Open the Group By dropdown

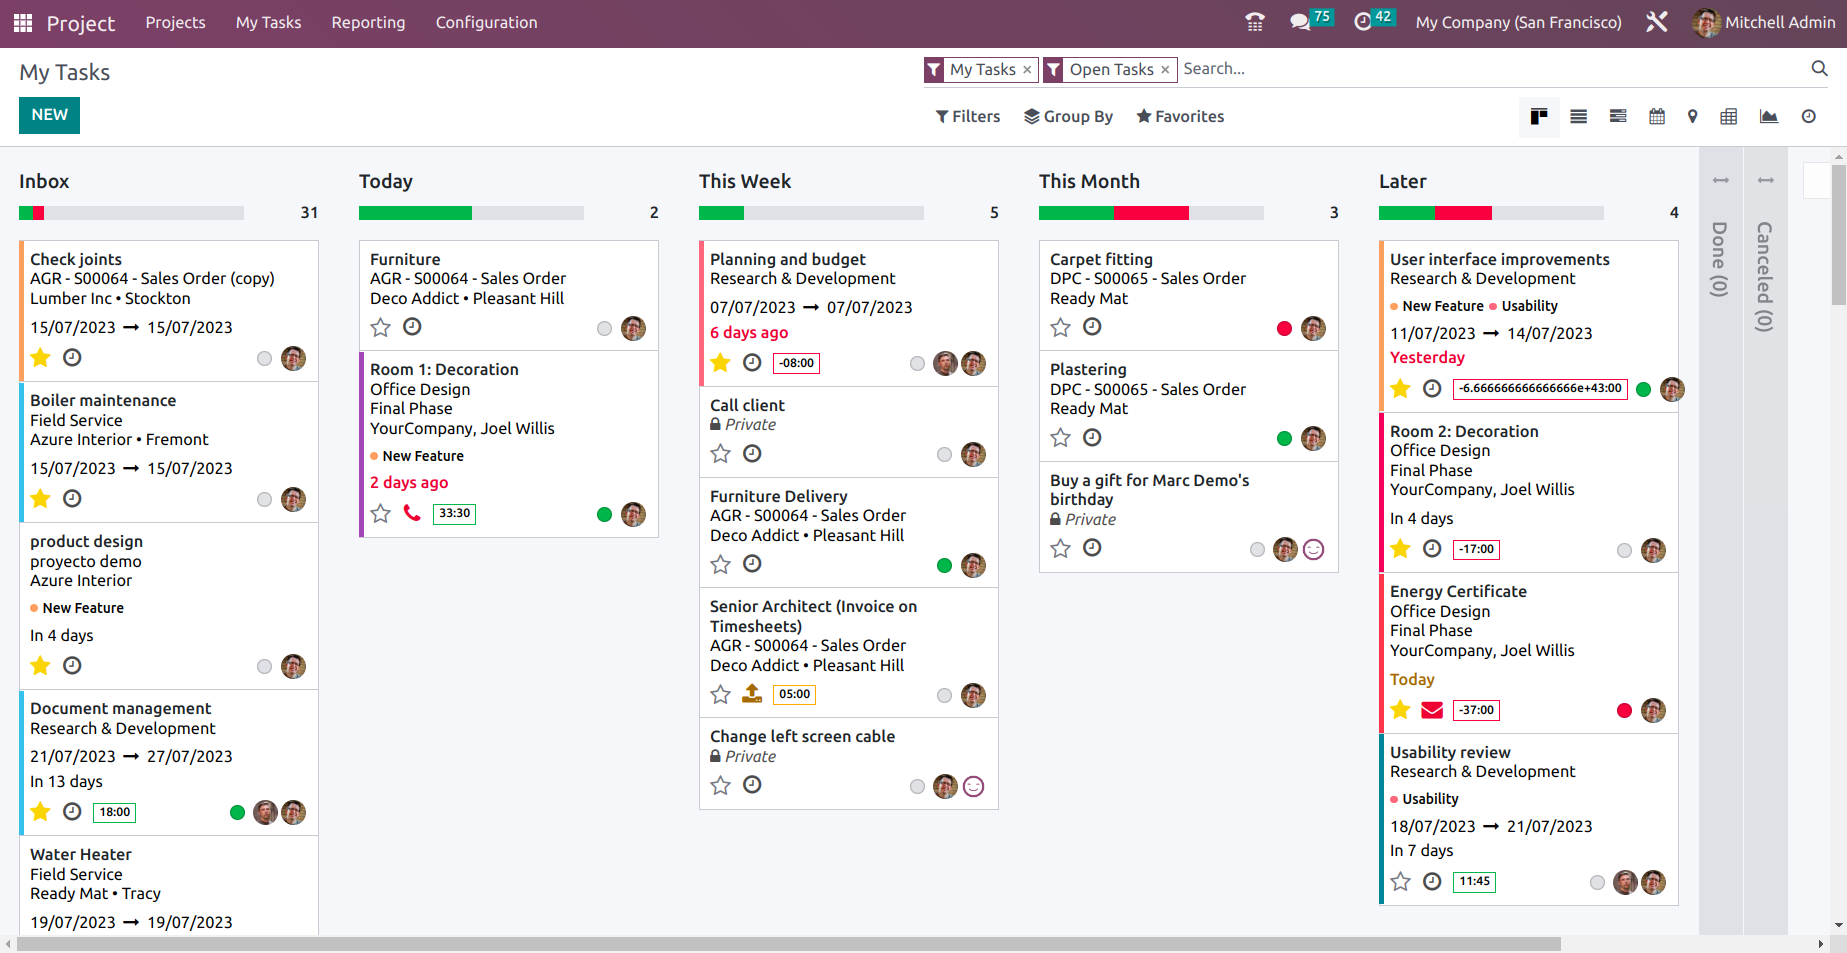point(1068,116)
